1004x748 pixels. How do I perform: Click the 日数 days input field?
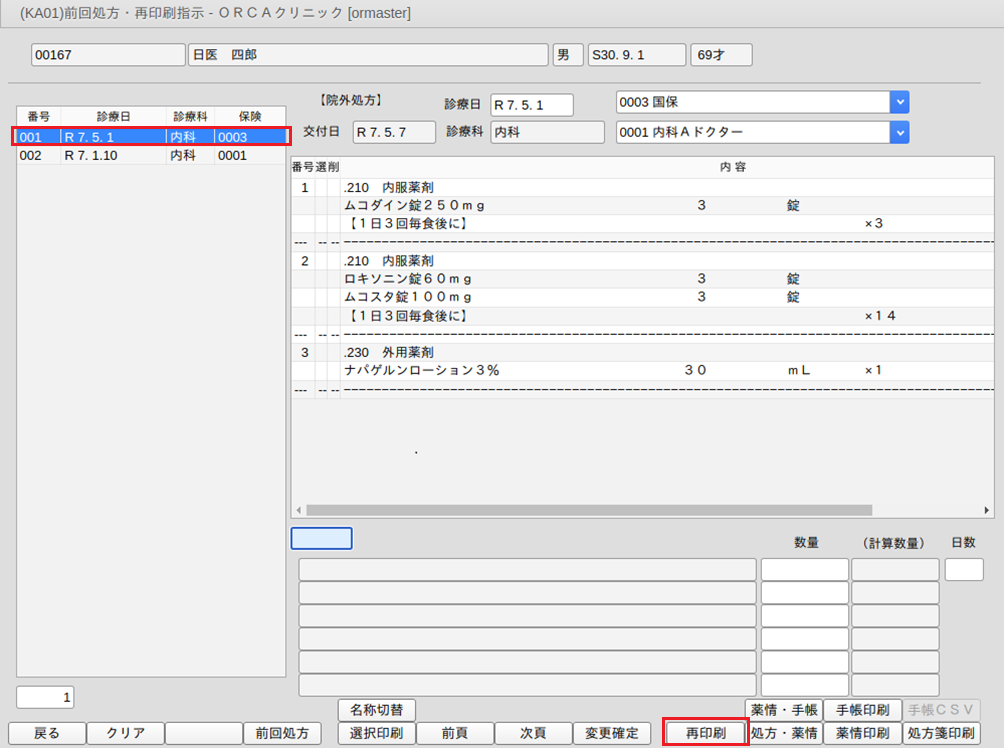click(x=964, y=570)
